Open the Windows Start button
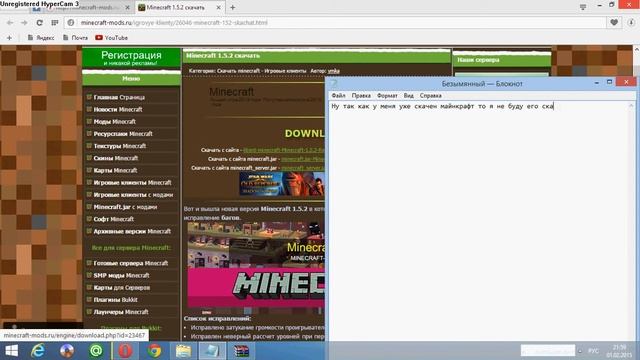Screen dimensions: 640x360 click(11, 351)
